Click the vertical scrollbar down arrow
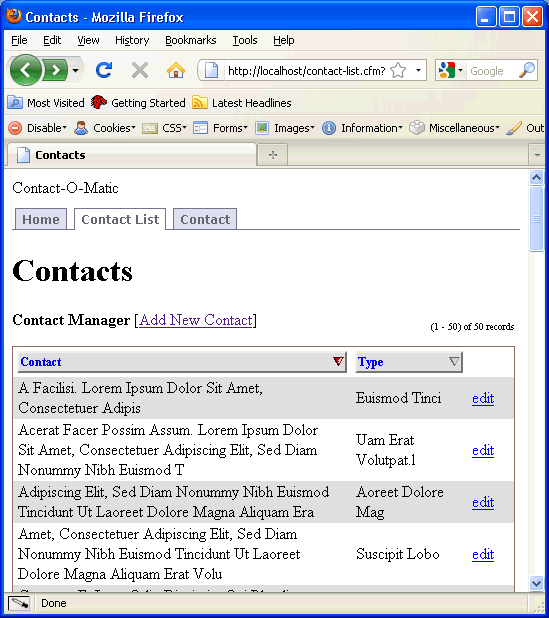The image size is (549, 618). tap(536, 583)
